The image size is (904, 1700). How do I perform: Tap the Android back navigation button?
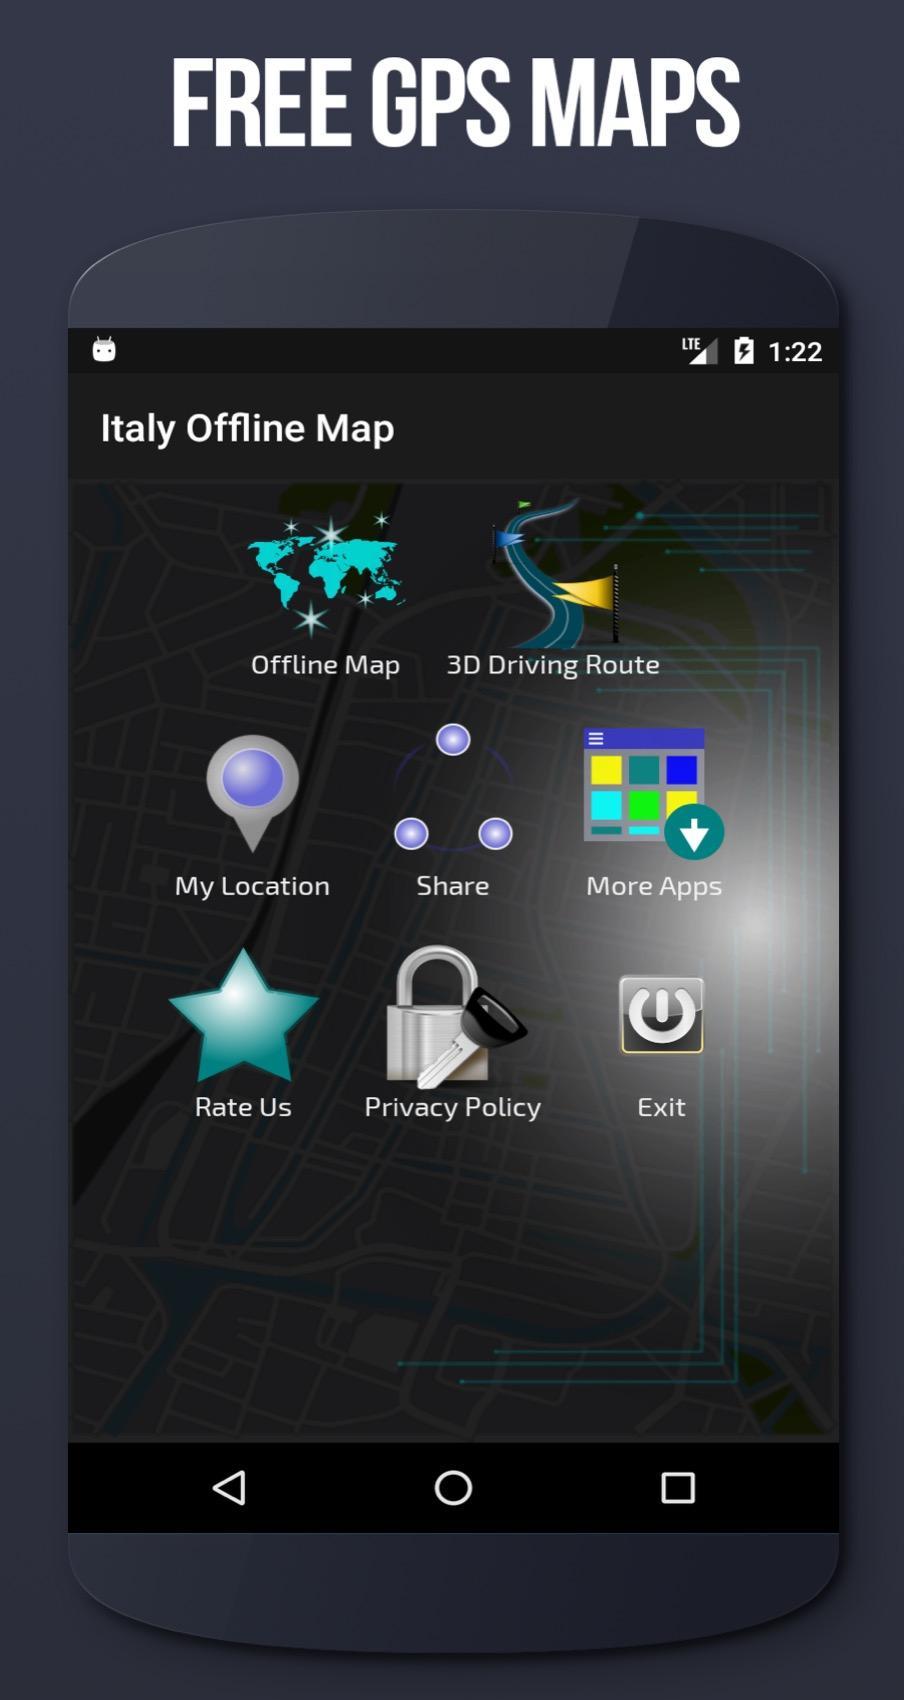click(x=229, y=1488)
